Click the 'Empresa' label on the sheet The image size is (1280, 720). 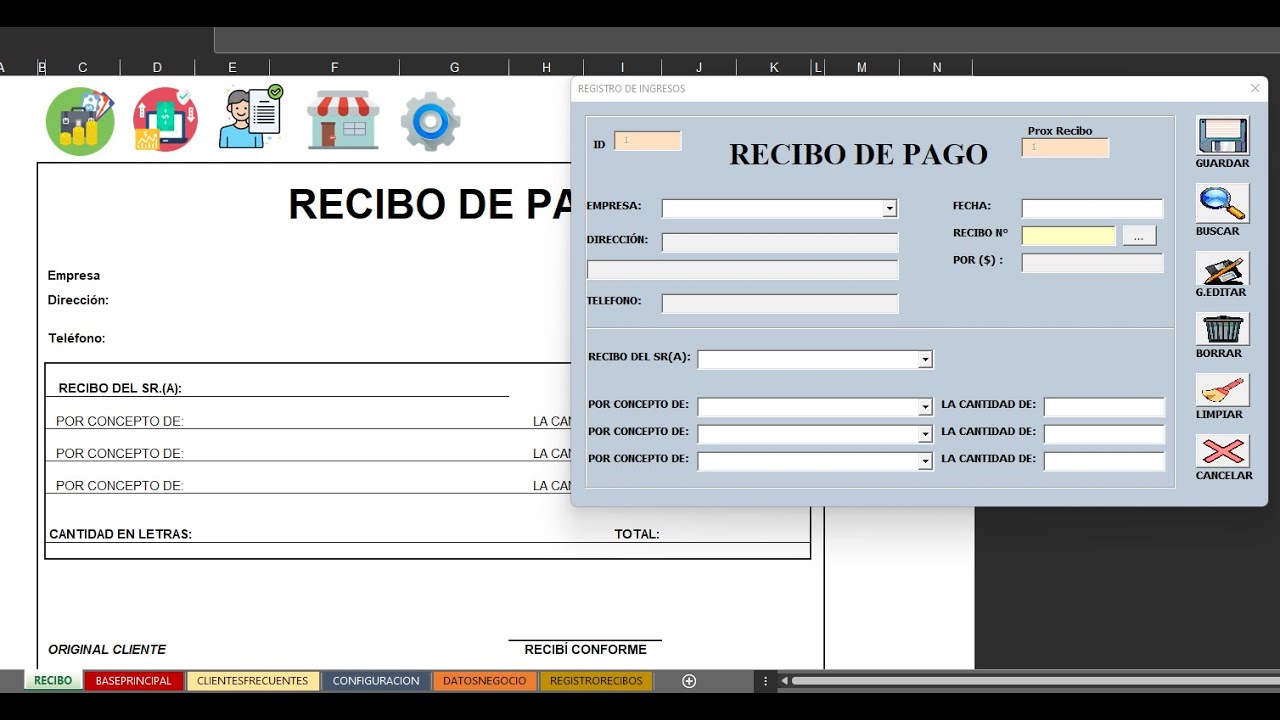pyautogui.click(x=74, y=275)
